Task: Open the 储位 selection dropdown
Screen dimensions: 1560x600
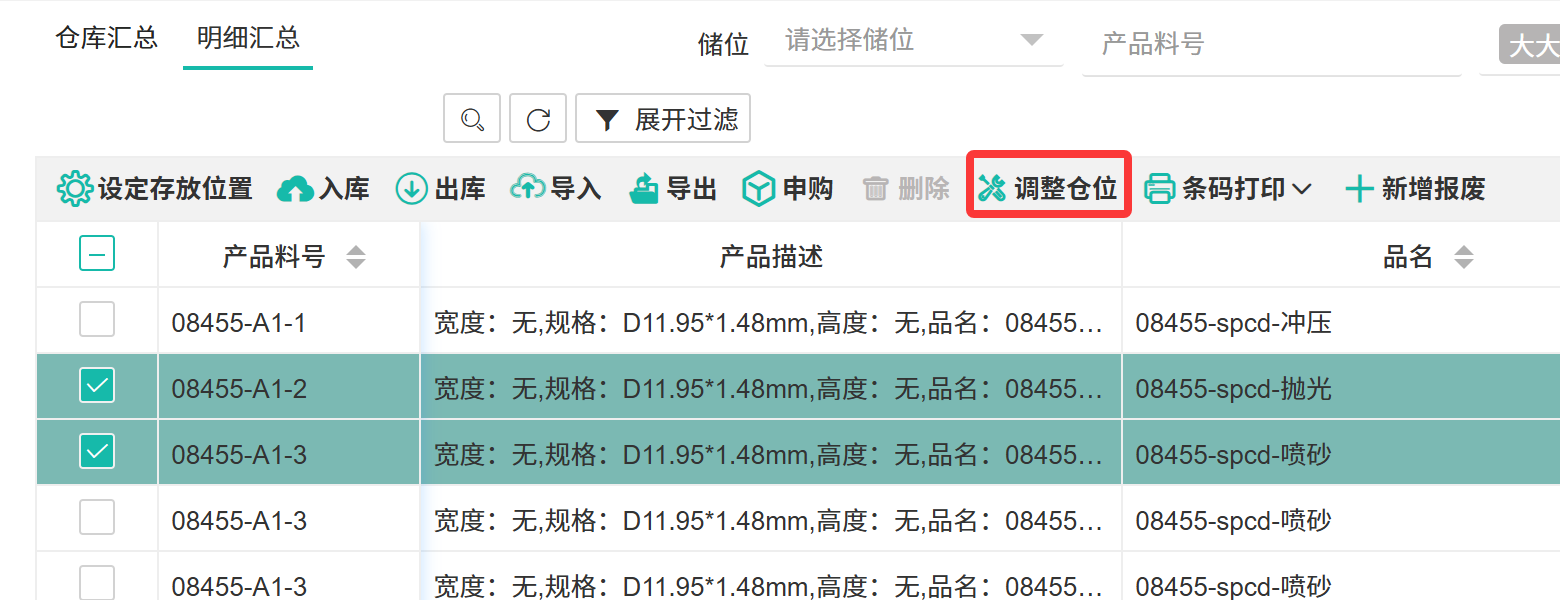Action: [x=912, y=42]
